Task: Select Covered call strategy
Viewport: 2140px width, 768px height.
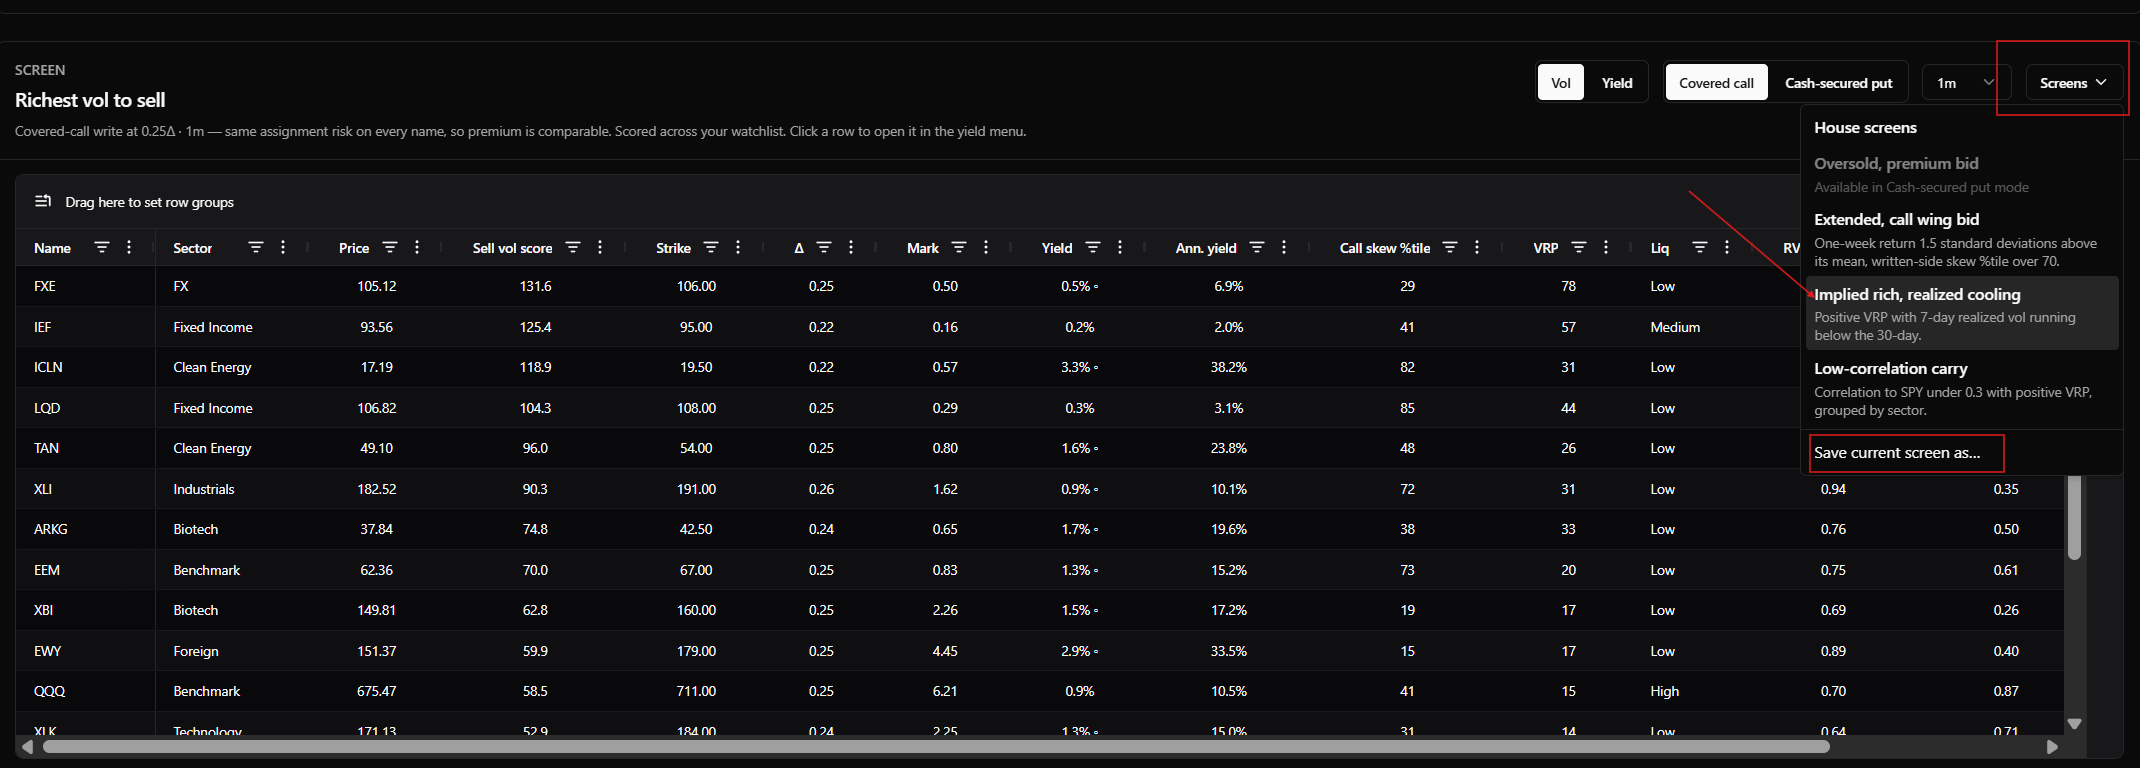Action: tap(1716, 83)
